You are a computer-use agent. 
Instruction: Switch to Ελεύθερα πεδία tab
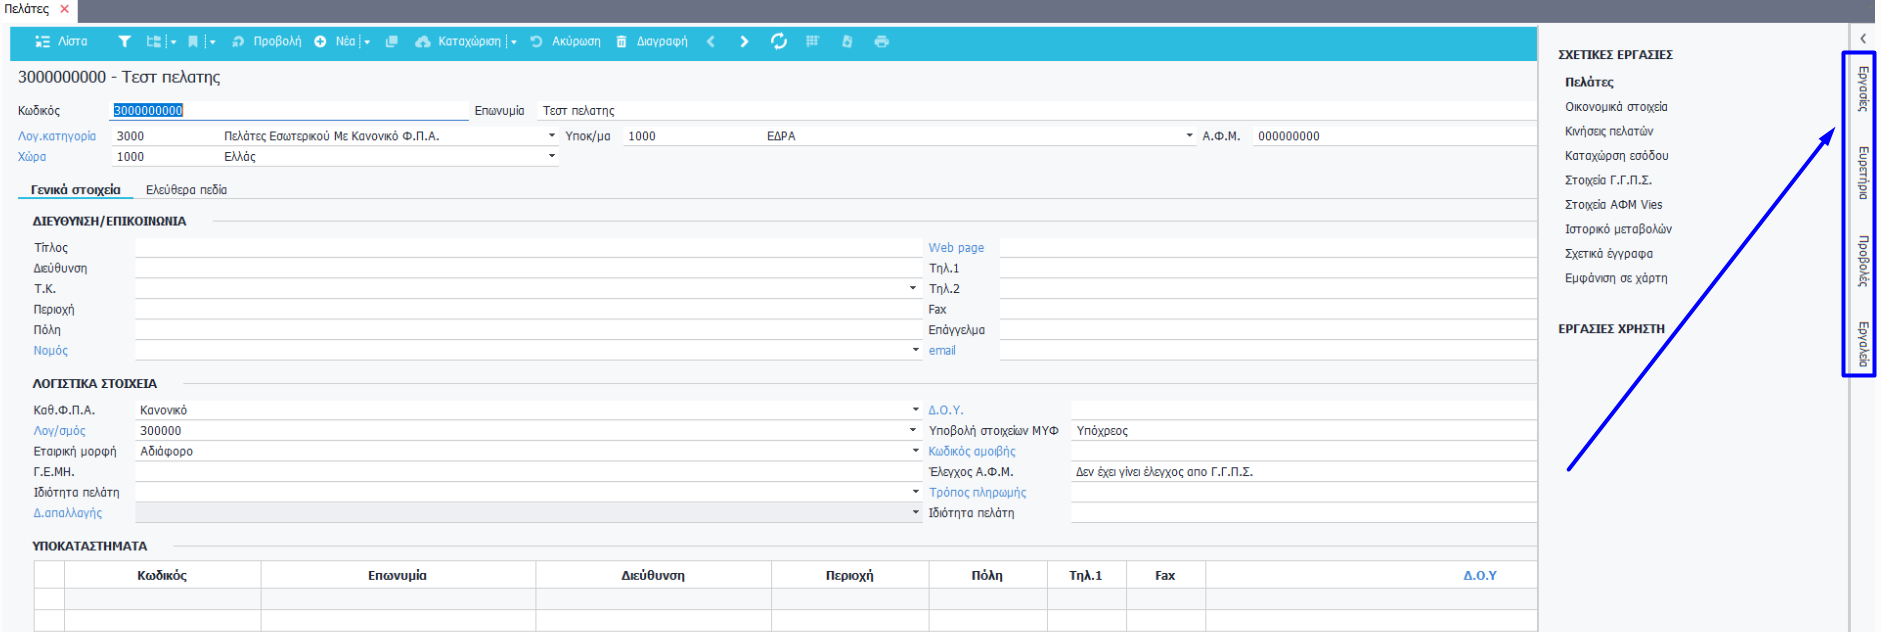[x=186, y=190]
